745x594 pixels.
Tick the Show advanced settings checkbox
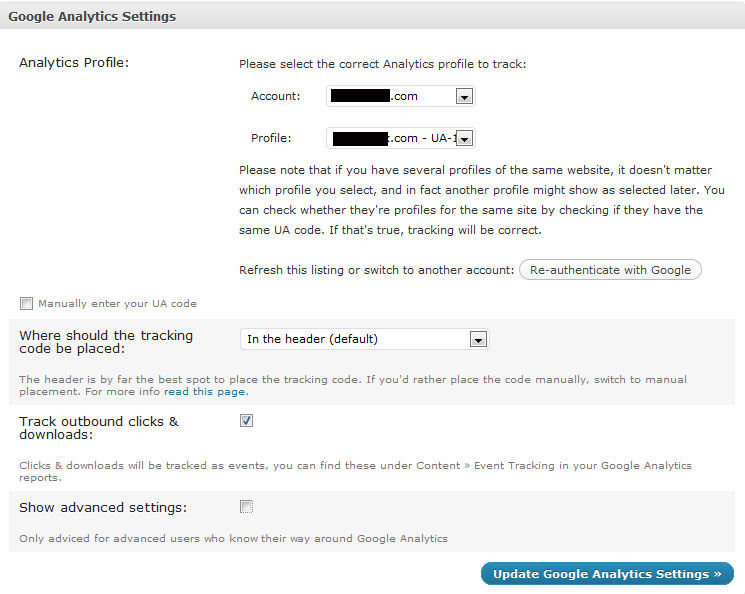(x=247, y=507)
